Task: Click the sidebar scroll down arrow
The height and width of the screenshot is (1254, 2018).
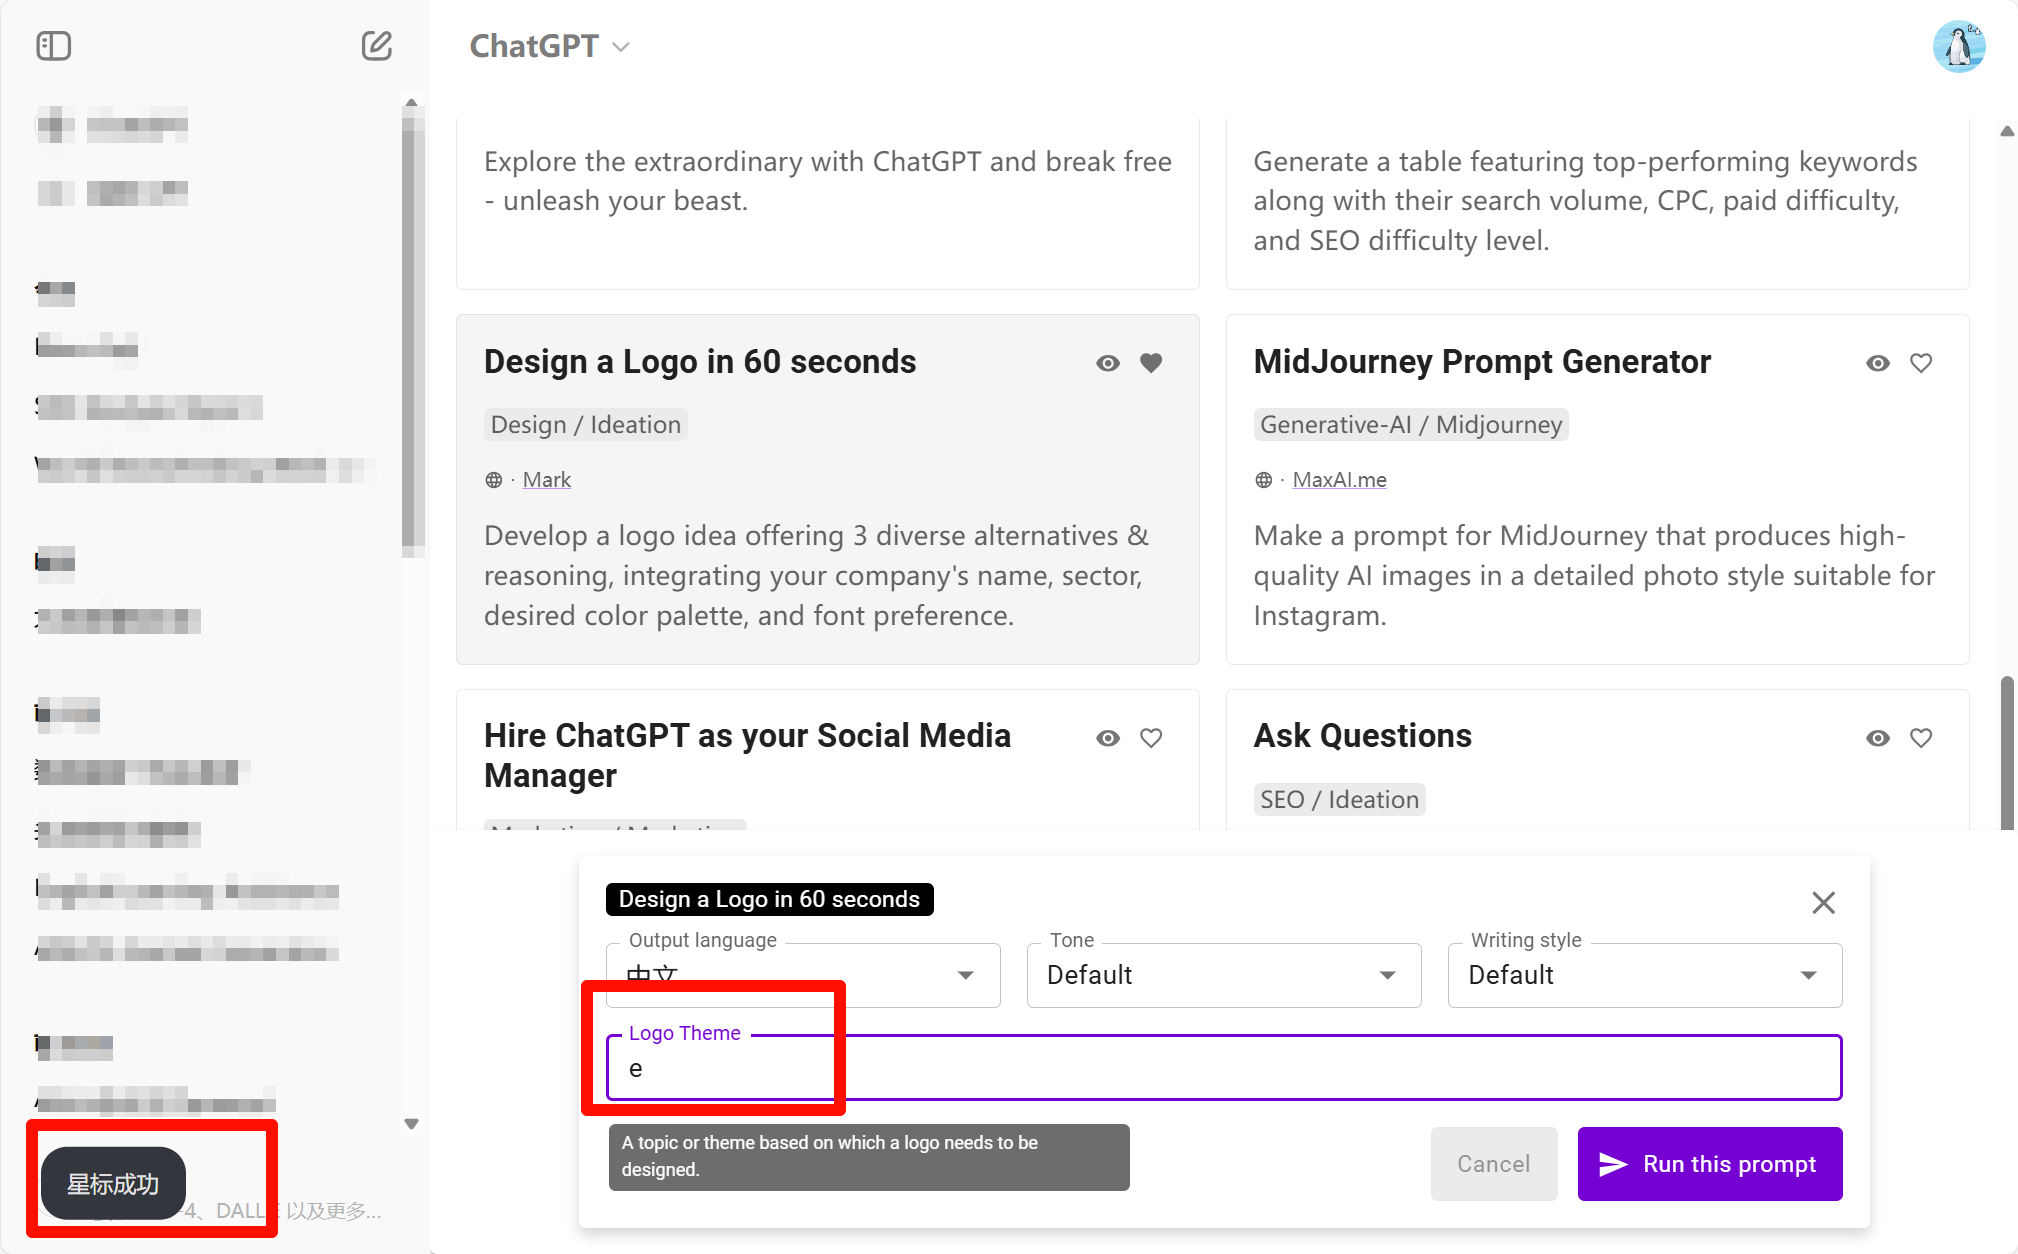Action: tap(411, 1124)
